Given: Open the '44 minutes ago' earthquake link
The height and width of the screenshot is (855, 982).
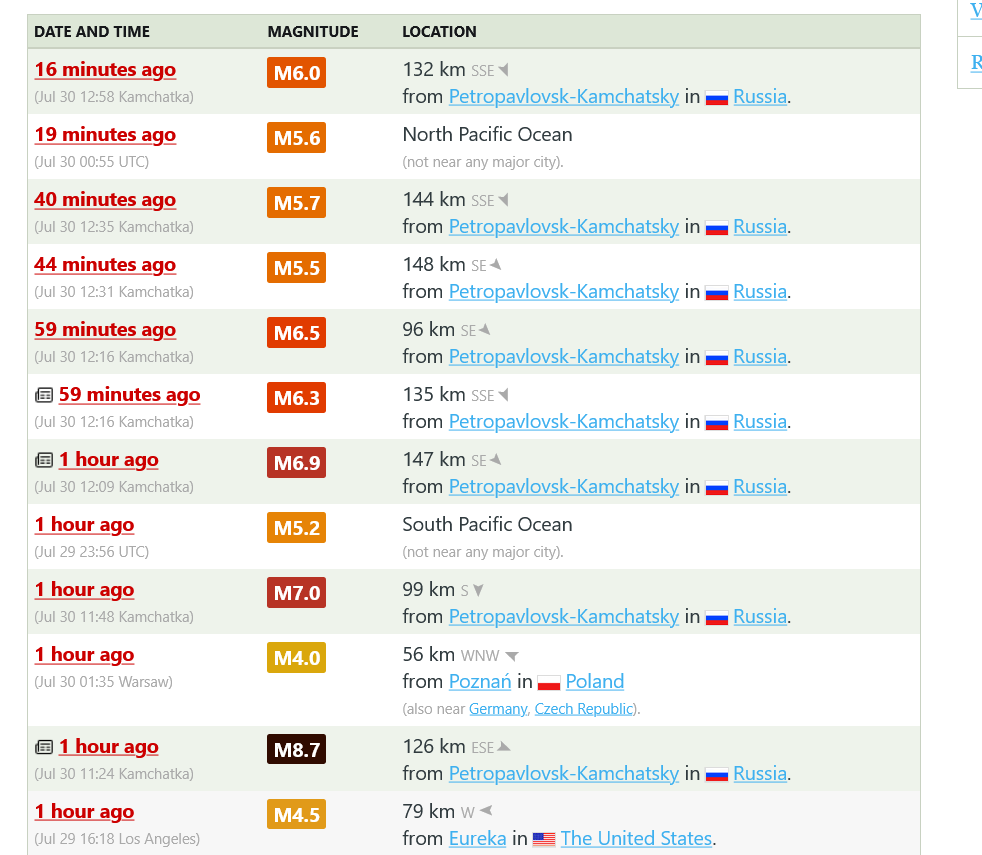Looking at the screenshot, I should 105,265.
